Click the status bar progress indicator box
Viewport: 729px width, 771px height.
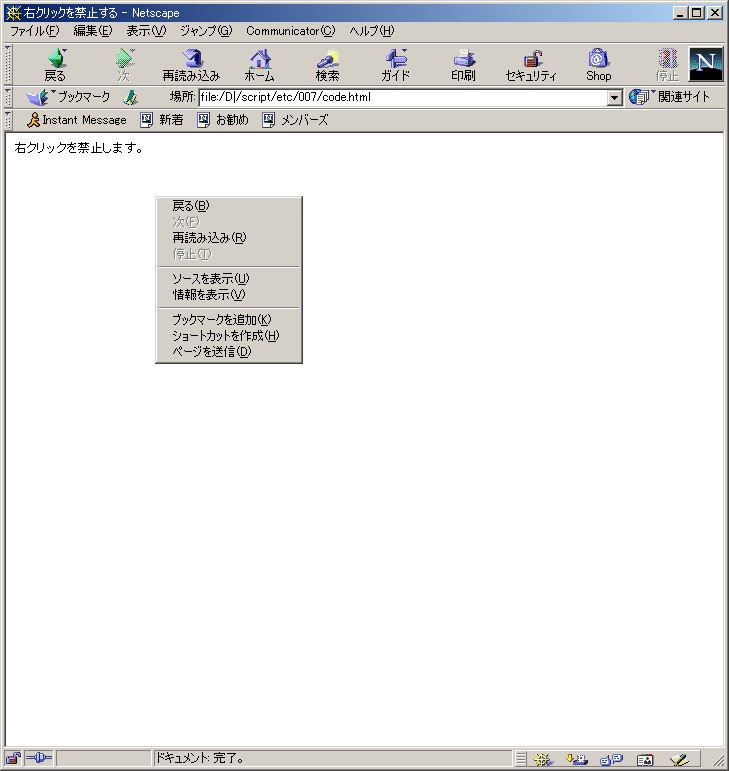pyautogui.click(x=103, y=759)
